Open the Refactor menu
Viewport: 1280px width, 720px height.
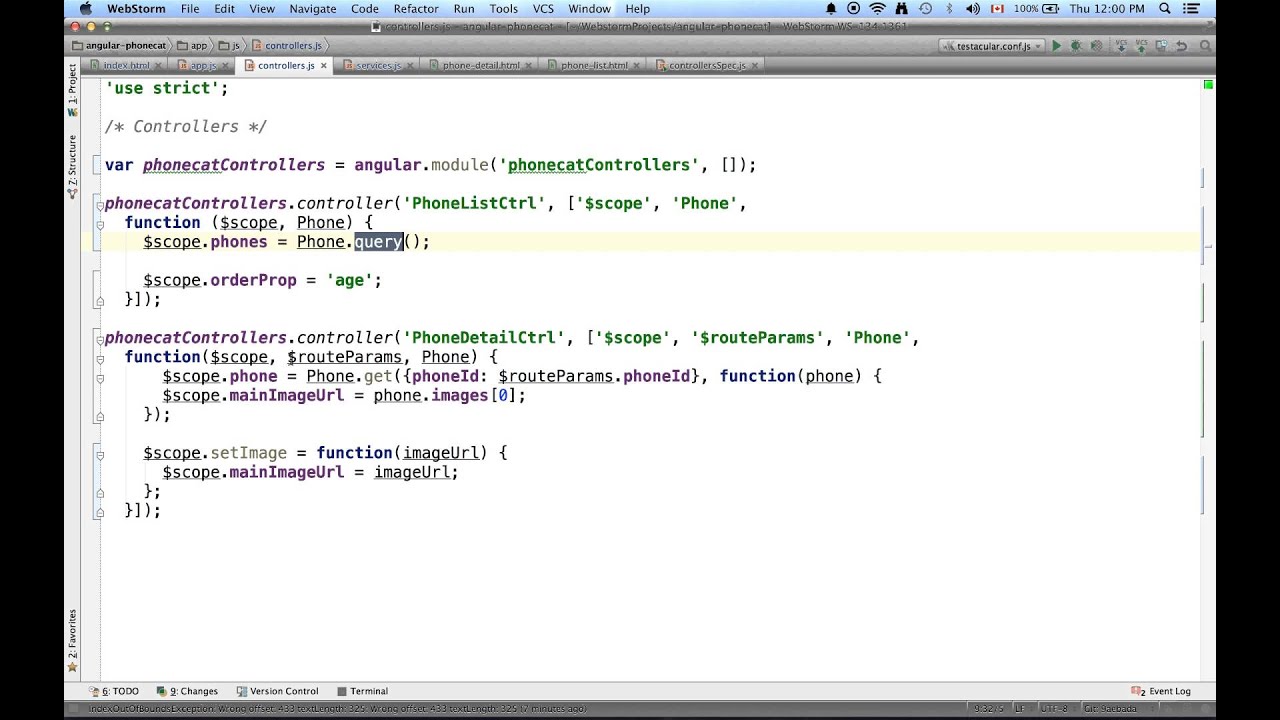[x=416, y=9]
